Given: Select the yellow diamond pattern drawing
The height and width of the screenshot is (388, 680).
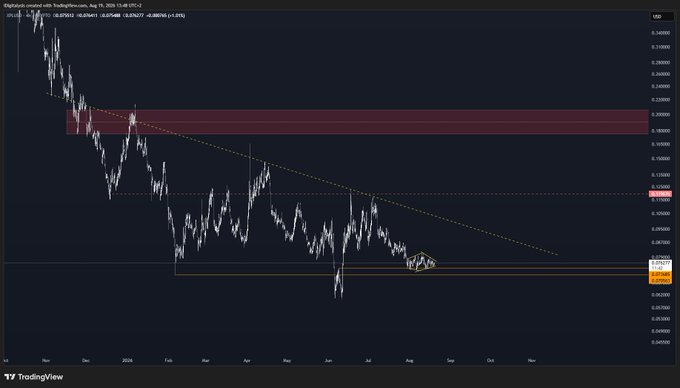Looking at the screenshot, I should (421, 261).
